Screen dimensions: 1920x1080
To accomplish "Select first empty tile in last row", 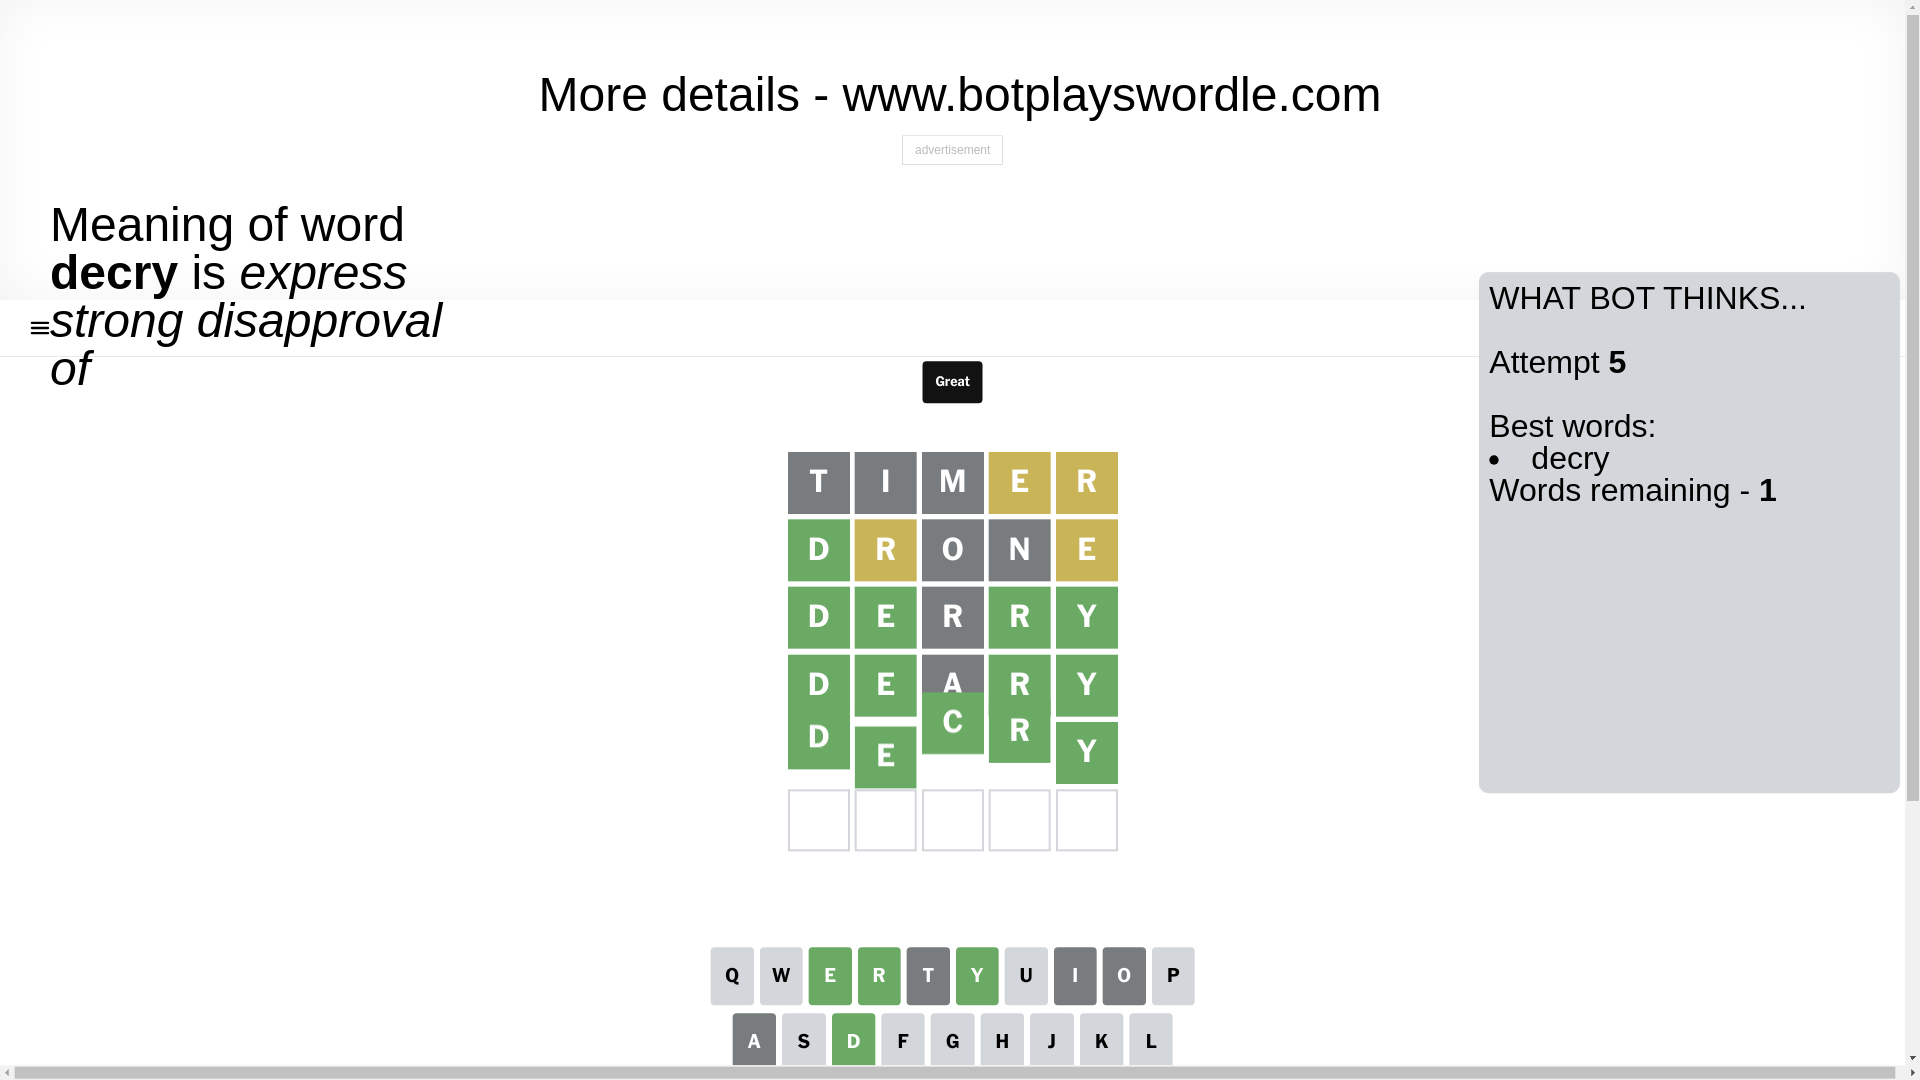I will 819,820.
